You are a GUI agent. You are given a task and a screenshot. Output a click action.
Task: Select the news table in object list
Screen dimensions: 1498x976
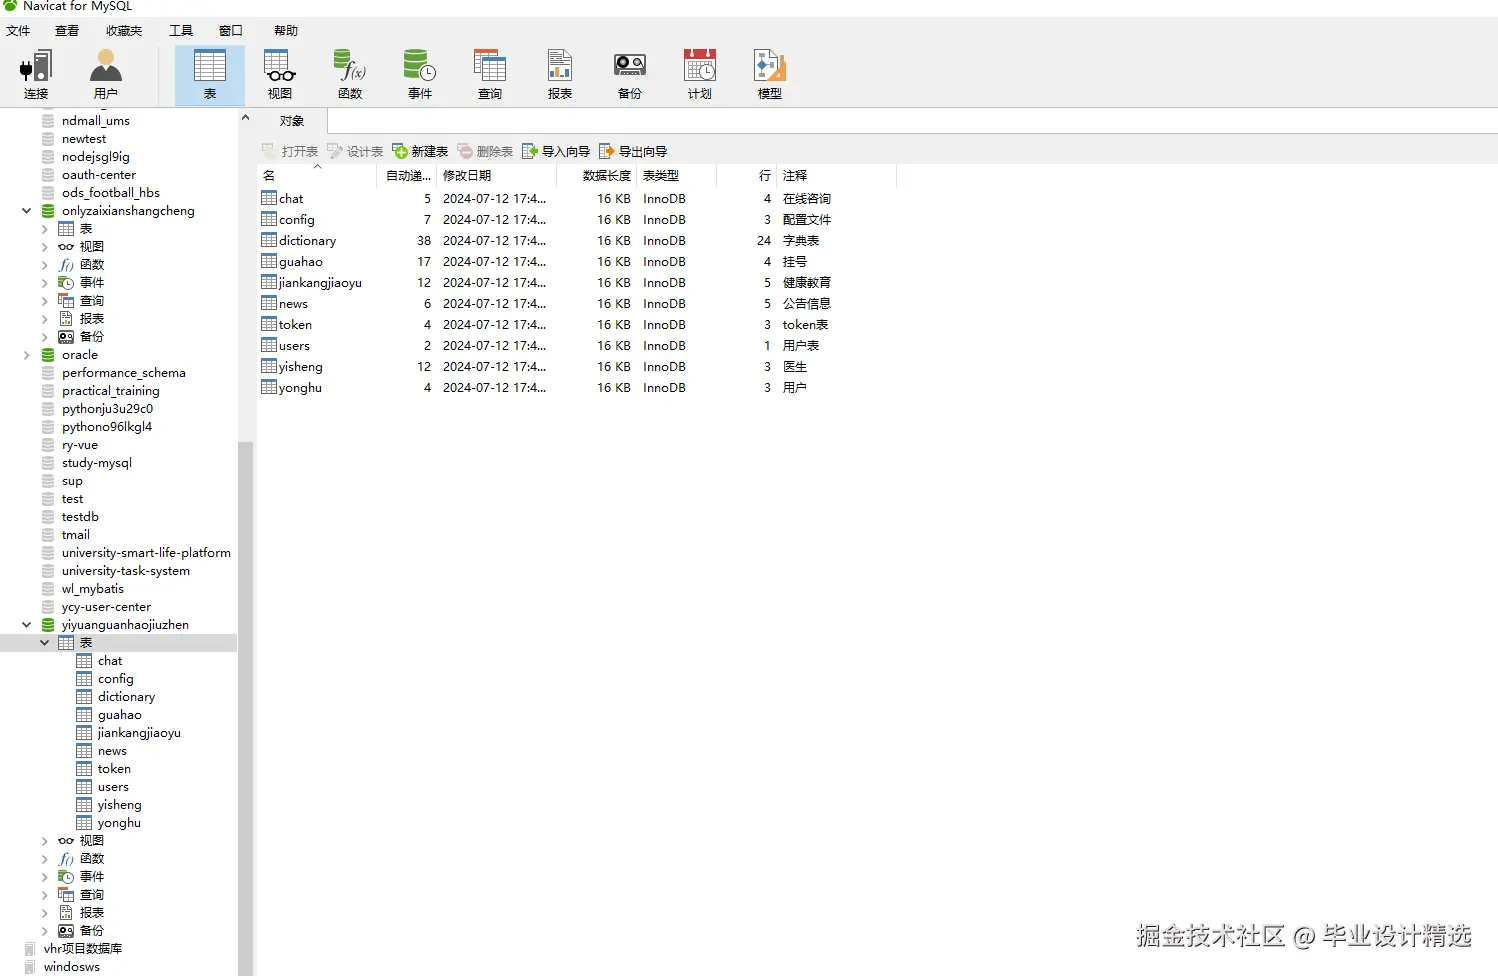[285, 303]
